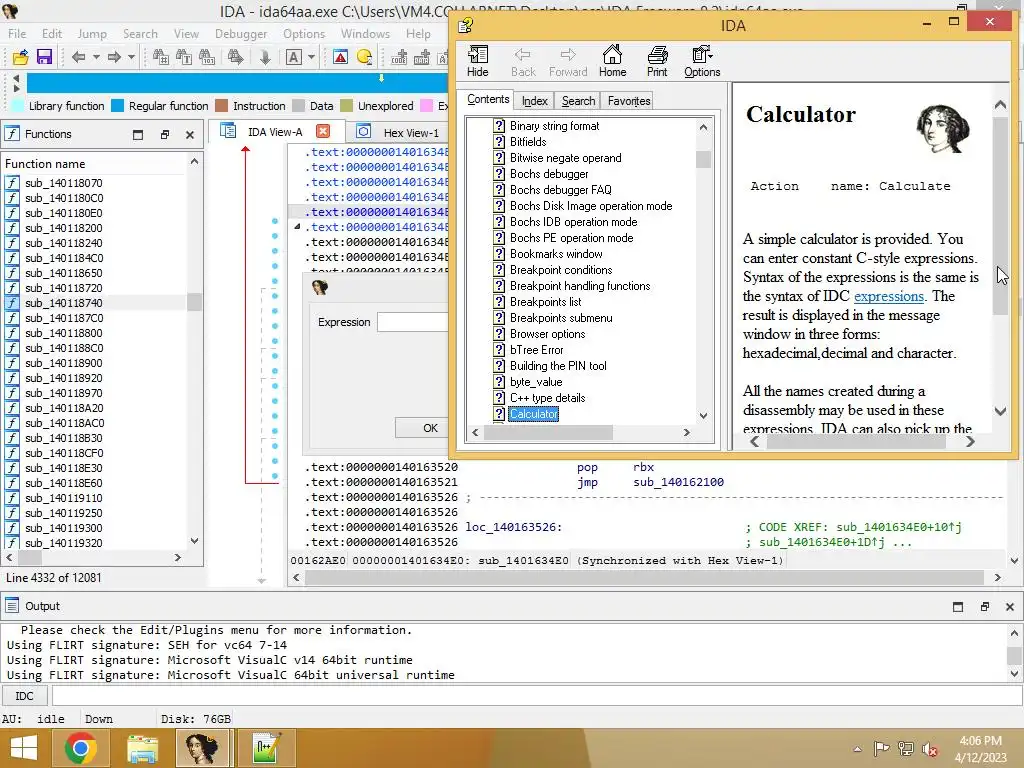1024x768 pixels.
Task: Open the Jump menu
Action: click(x=92, y=33)
